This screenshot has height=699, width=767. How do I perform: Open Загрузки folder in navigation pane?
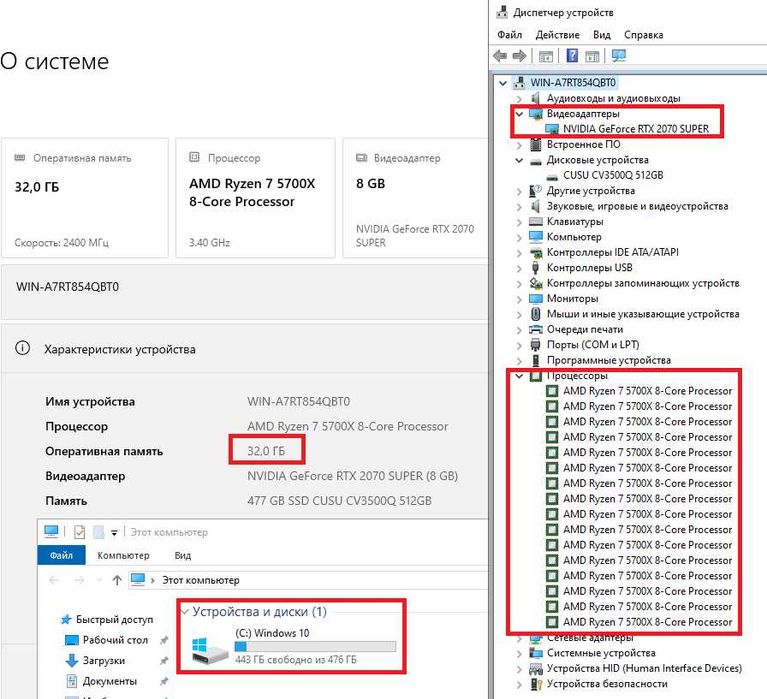click(95, 660)
